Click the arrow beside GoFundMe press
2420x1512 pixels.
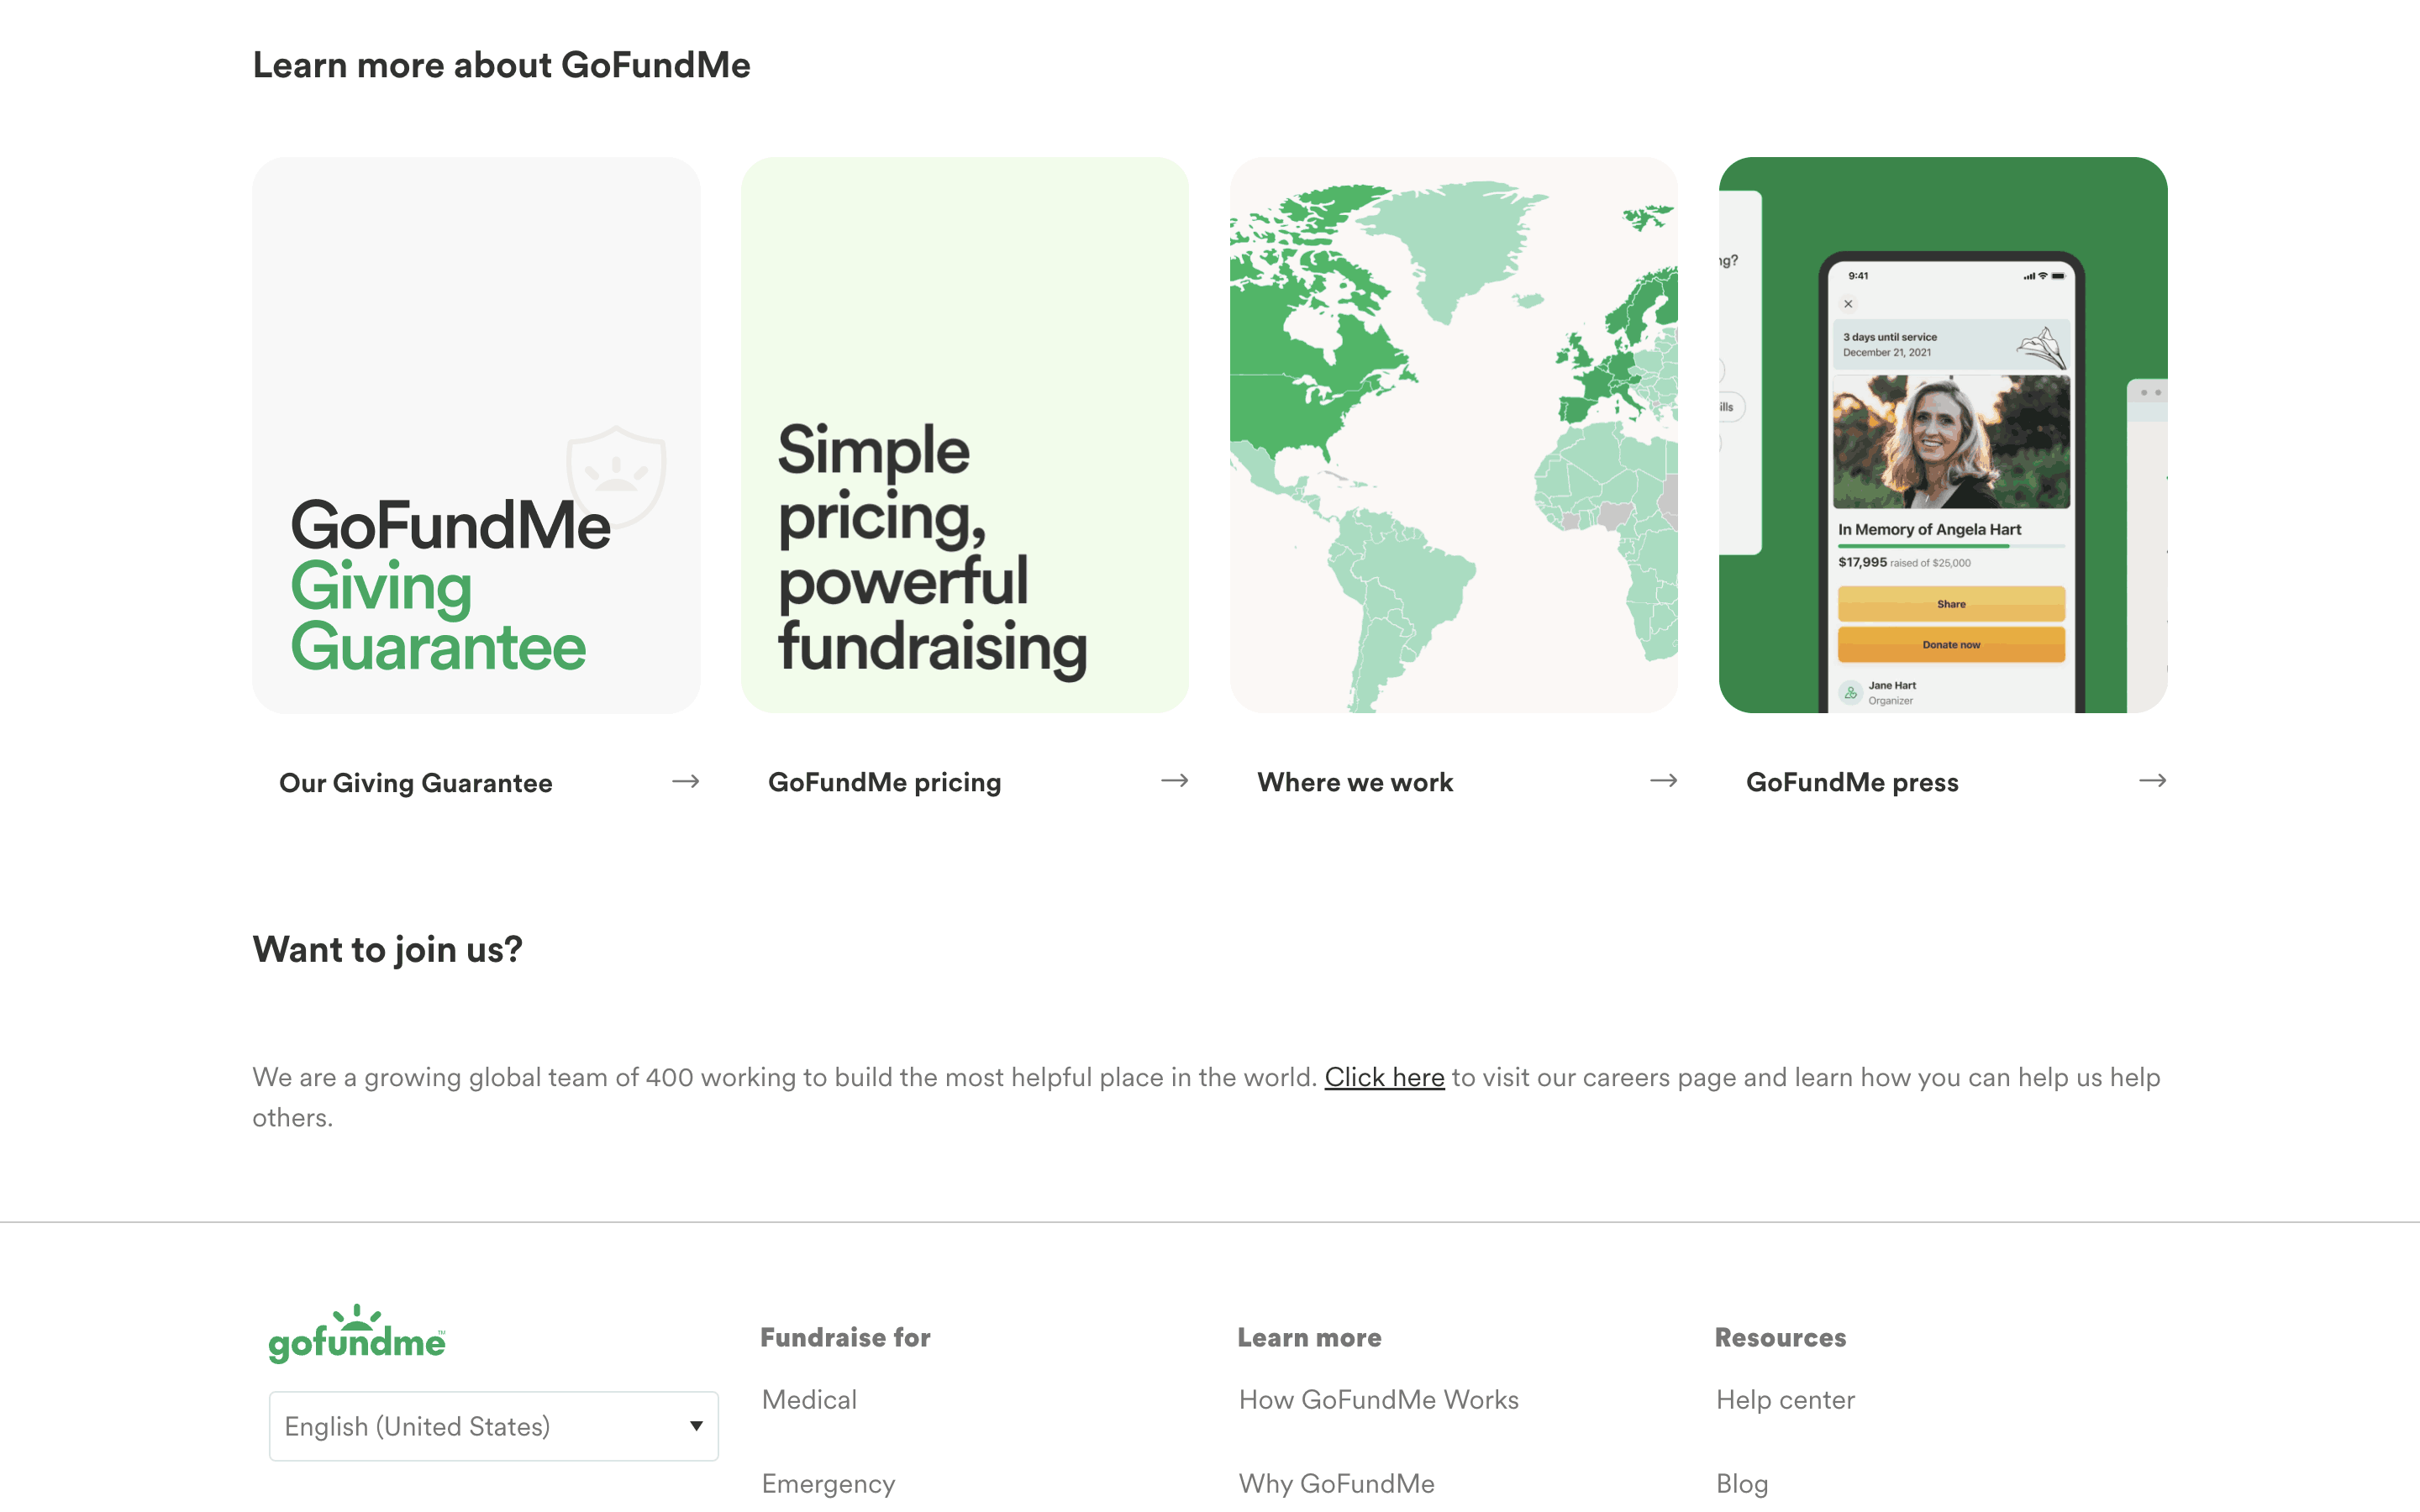(2152, 780)
